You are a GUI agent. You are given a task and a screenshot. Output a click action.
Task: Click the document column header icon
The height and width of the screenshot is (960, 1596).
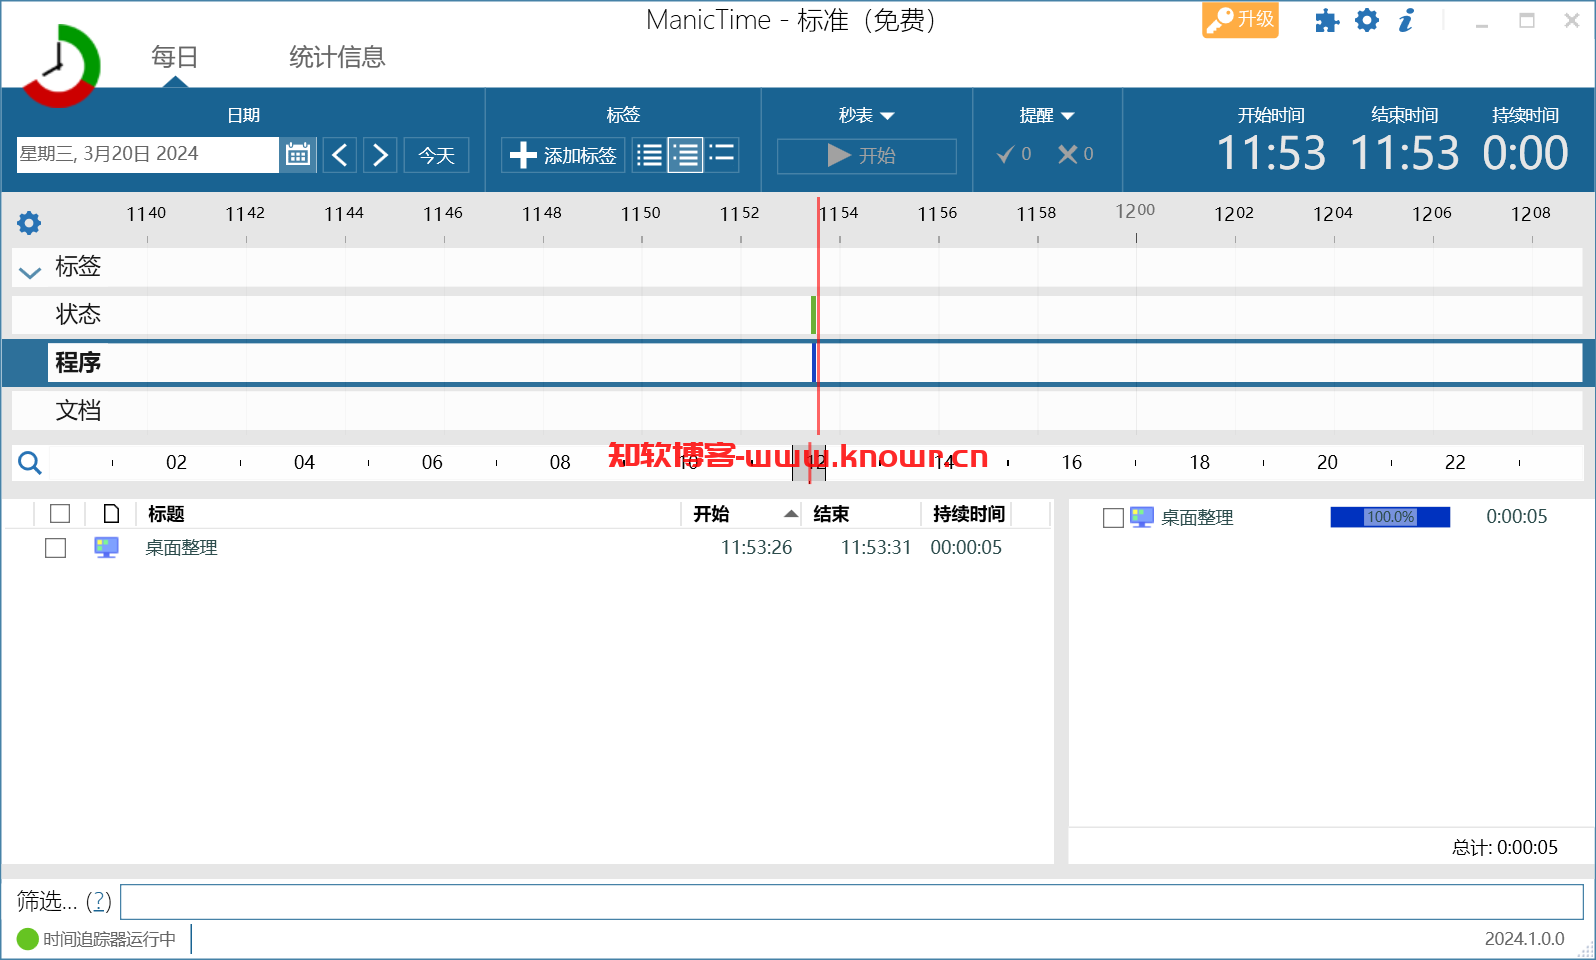(x=111, y=514)
